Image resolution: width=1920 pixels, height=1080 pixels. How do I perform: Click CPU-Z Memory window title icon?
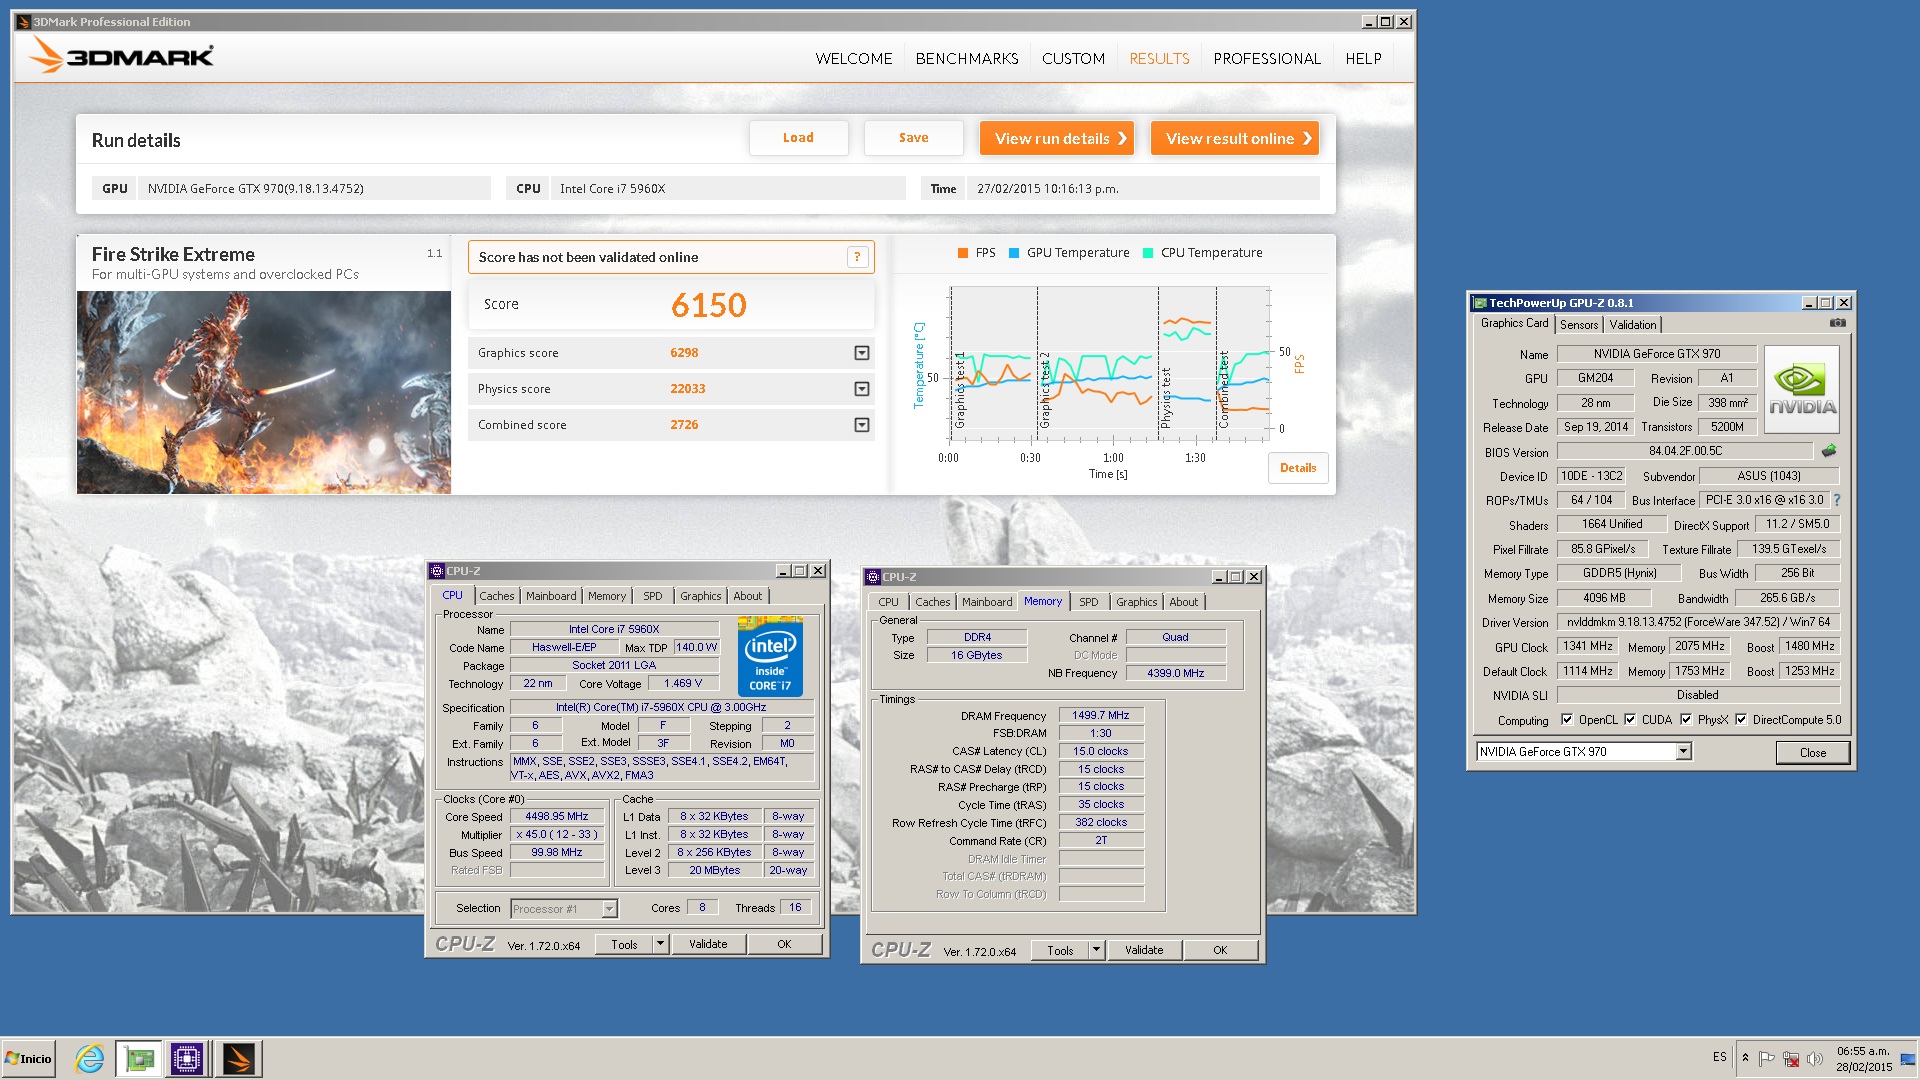pos(873,577)
